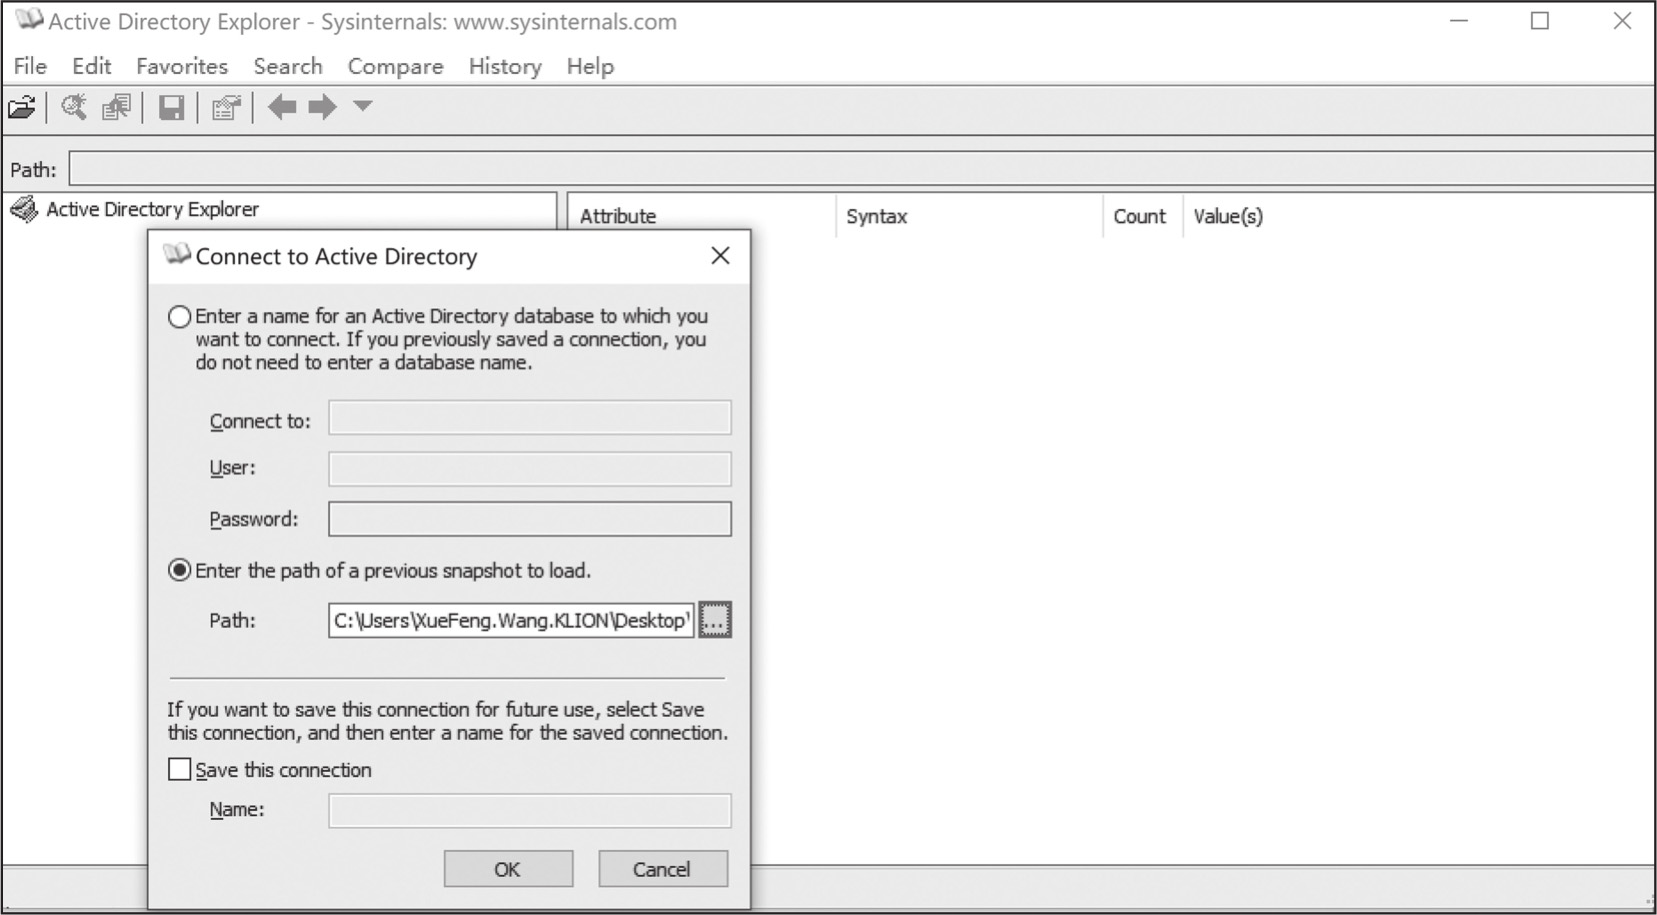Click the Properties toolbar icon

227,107
